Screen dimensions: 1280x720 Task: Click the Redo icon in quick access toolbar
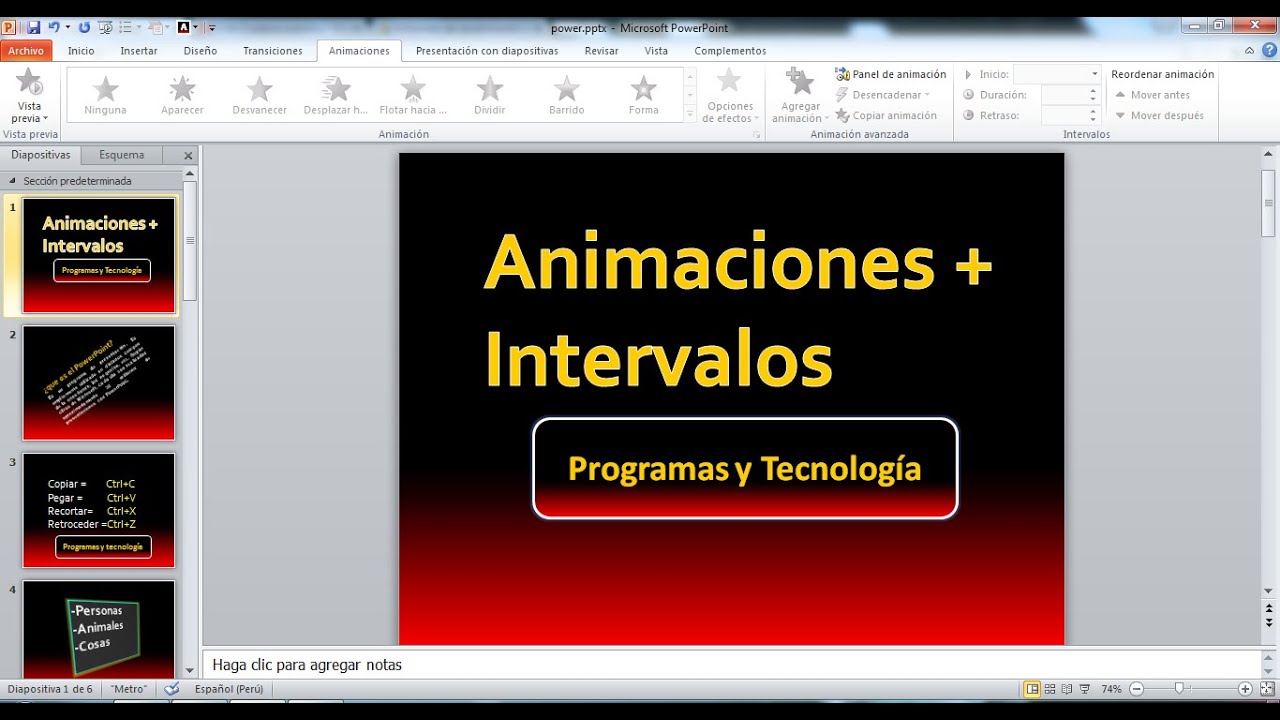pos(84,28)
